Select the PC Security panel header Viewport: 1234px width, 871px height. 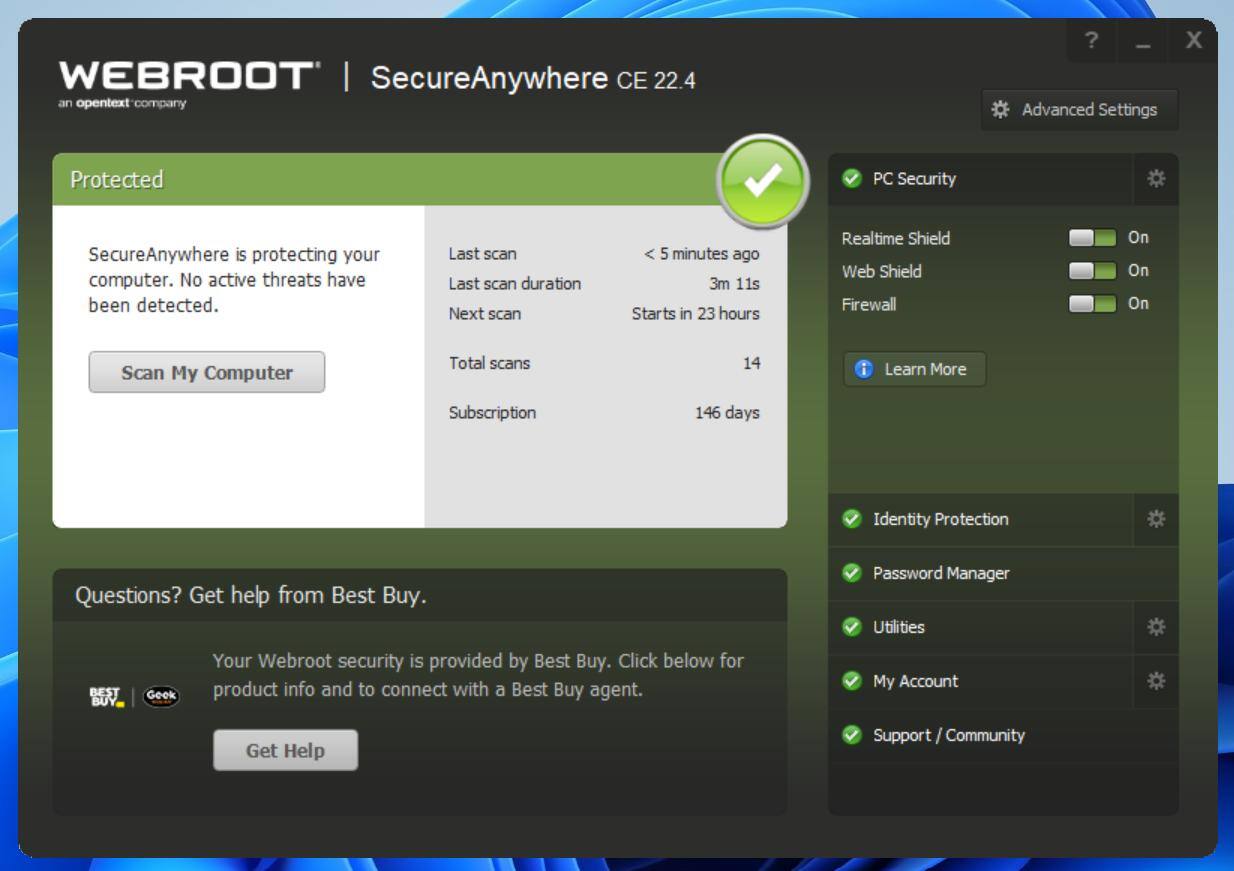click(914, 179)
